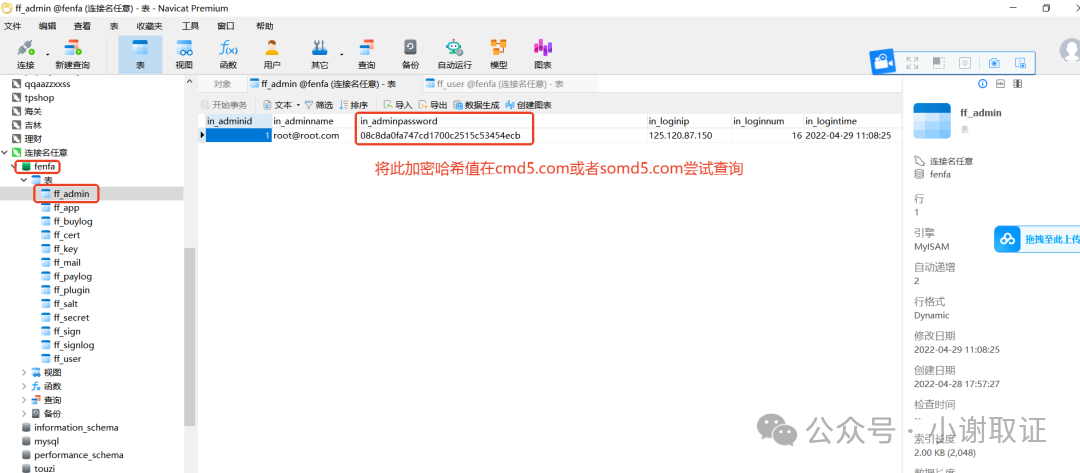The image size is (1080, 473).
Task: Select the information_schema database
Action: tap(76, 428)
